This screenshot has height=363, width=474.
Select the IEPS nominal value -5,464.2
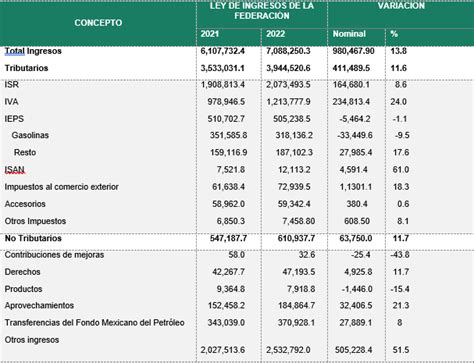click(x=355, y=119)
